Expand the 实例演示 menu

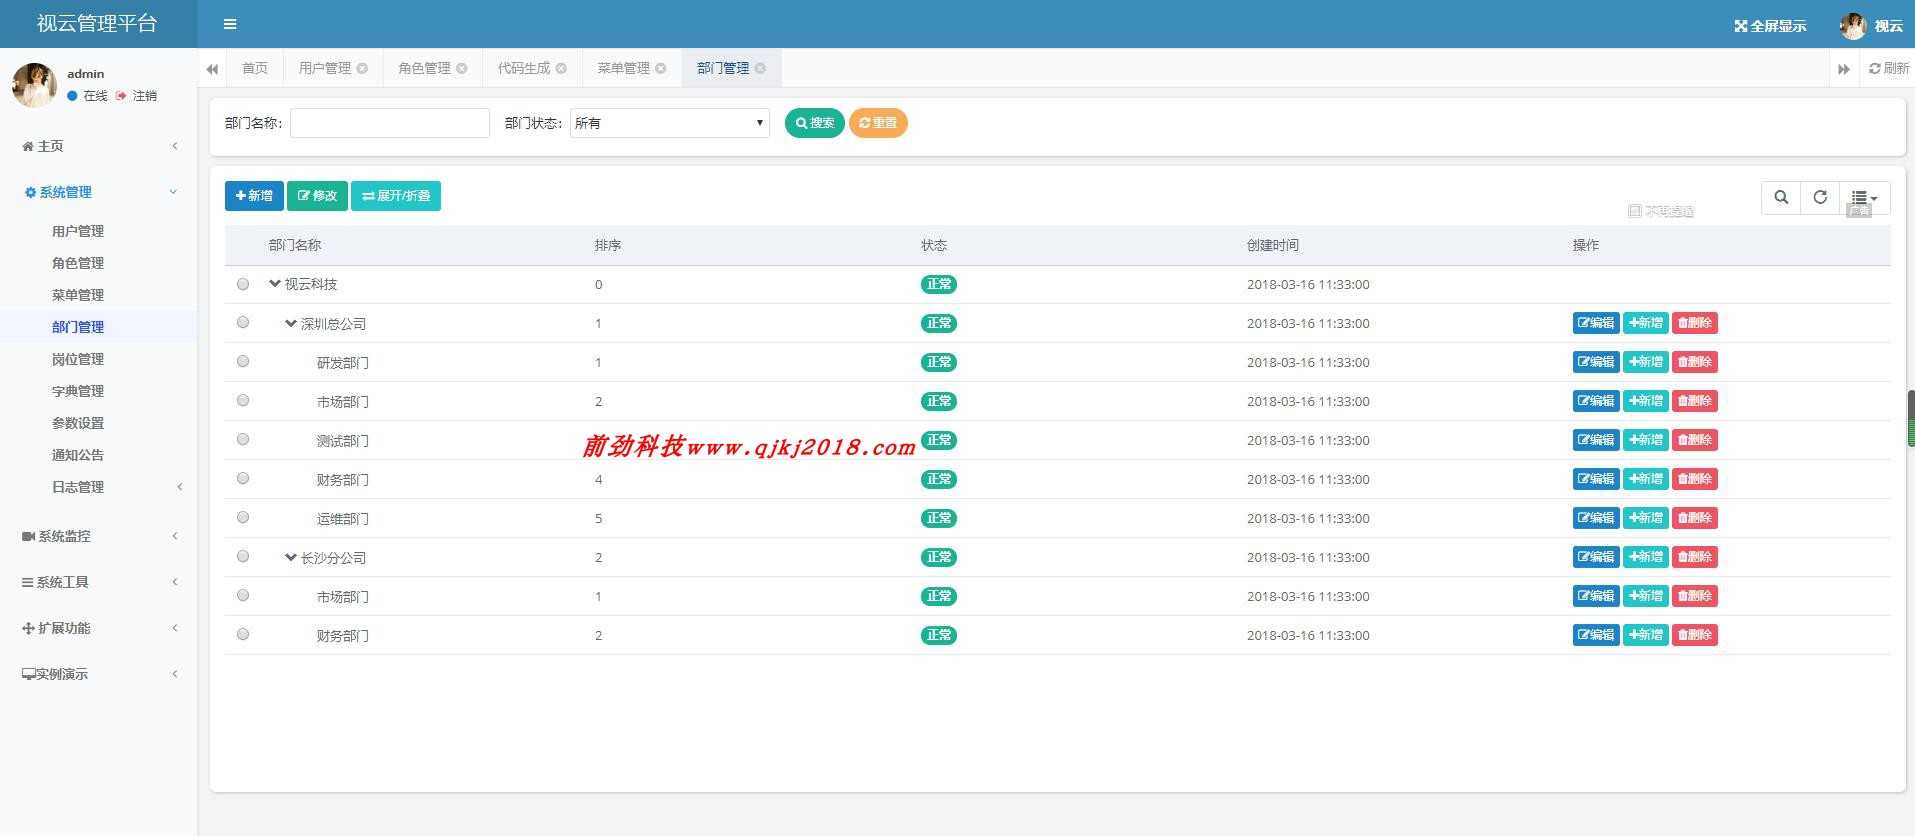(x=99, y=674)
